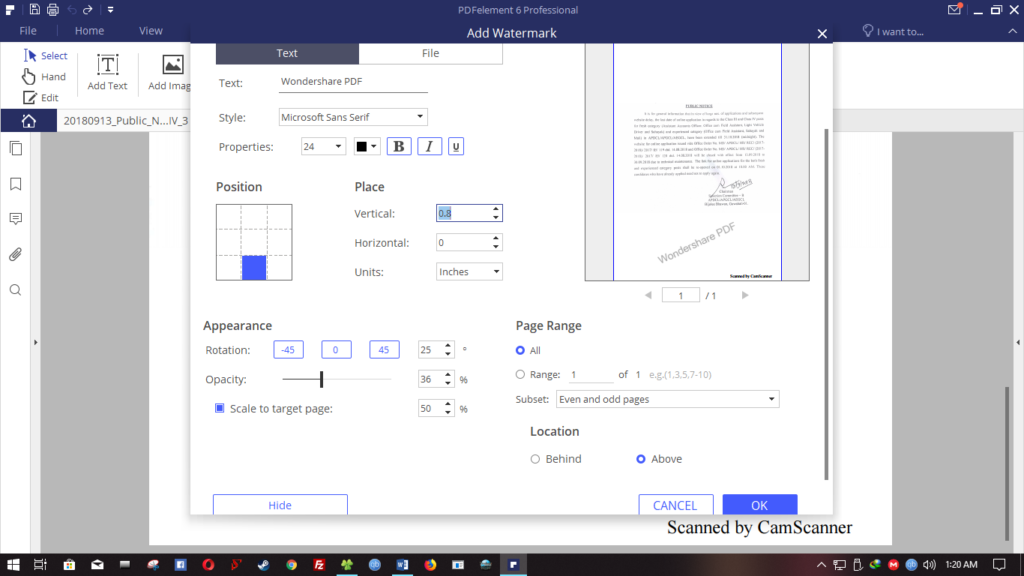The height and width of the screenshot is (576, 1024).
Task: Open the page thumbnails panel
Action: tap(16, 148)
